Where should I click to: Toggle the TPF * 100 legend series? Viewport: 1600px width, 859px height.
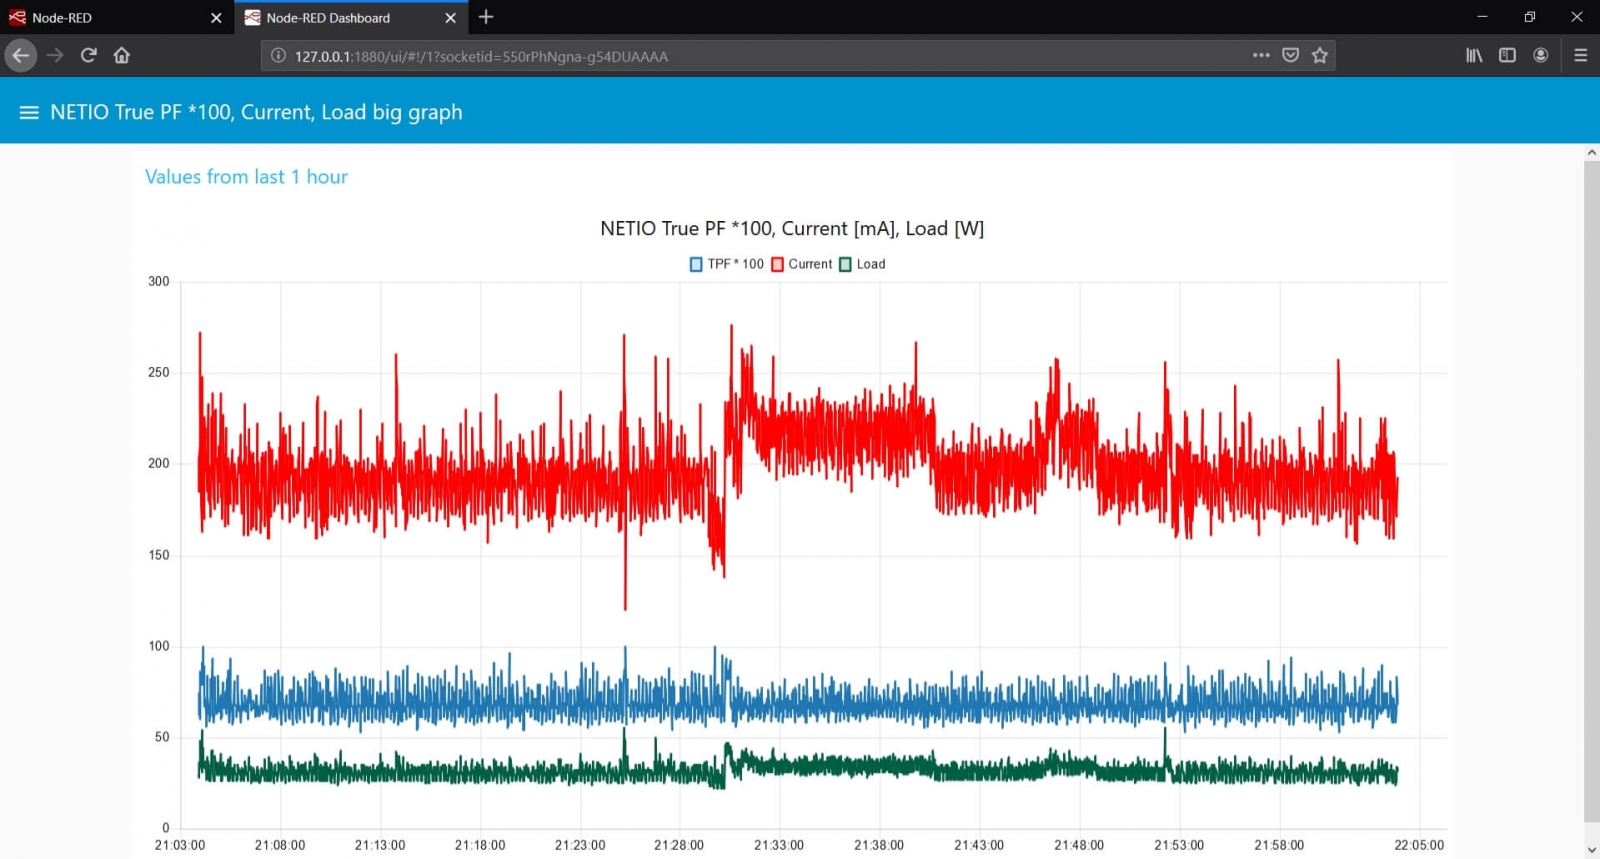click(726, 264)
